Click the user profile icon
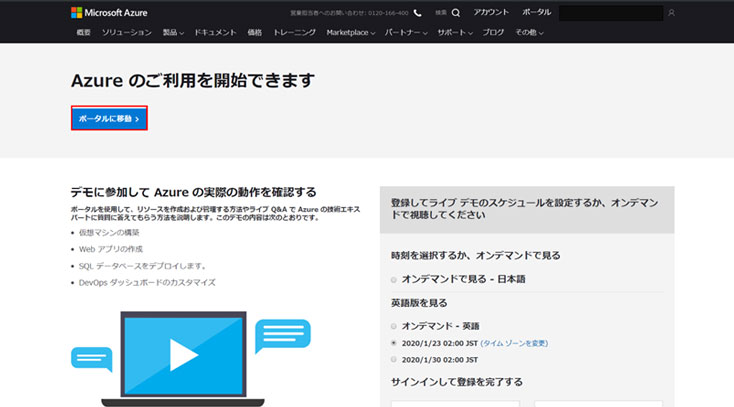This screenshot has width=734, height=407. (x=671, y=13)
